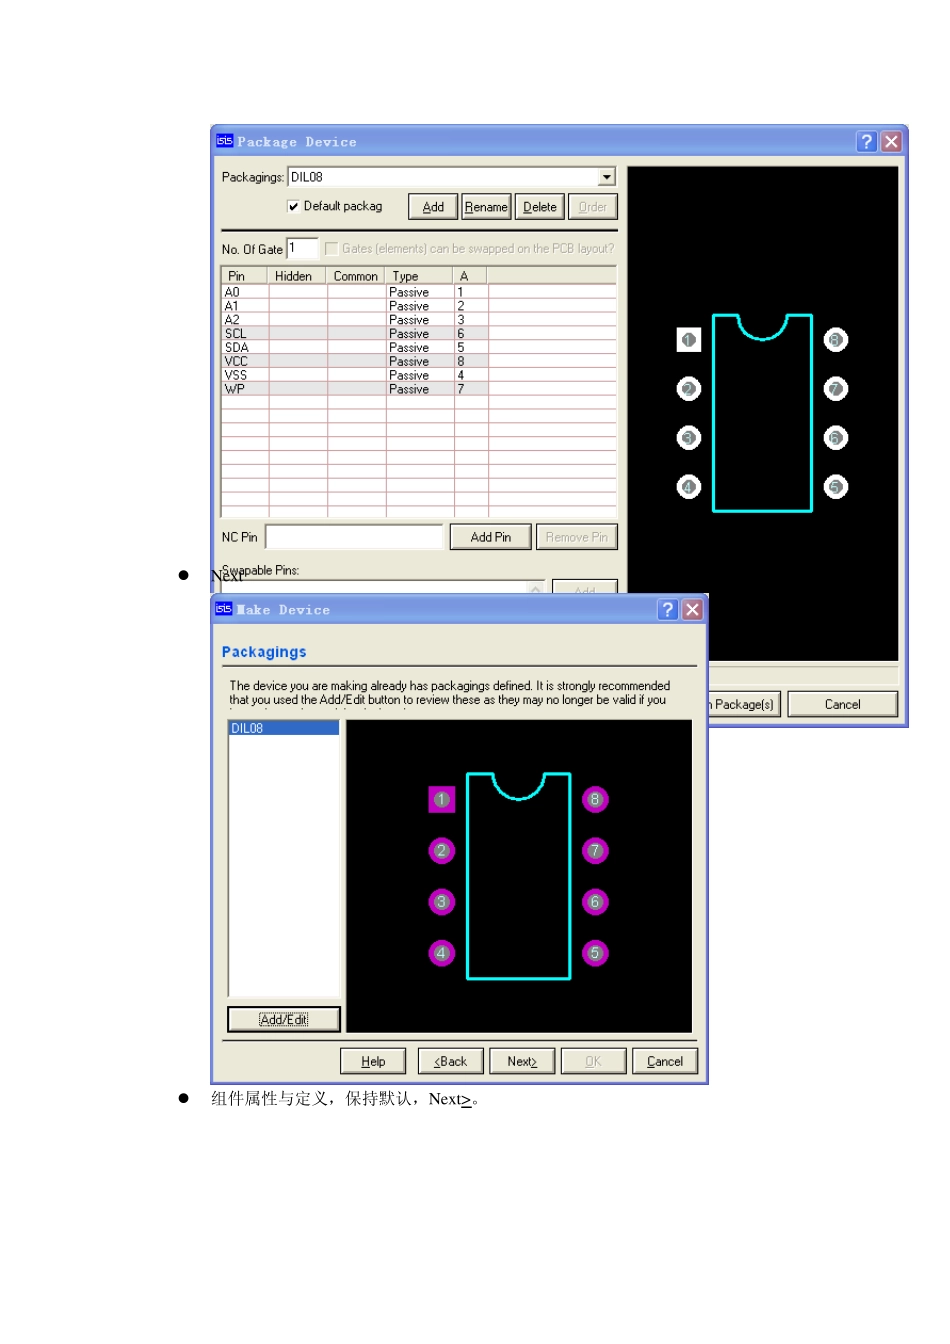Toggle the gates swappable on PCB checkbox
950x1344 pixels.
pyautogui.click(x=331, y=249)
